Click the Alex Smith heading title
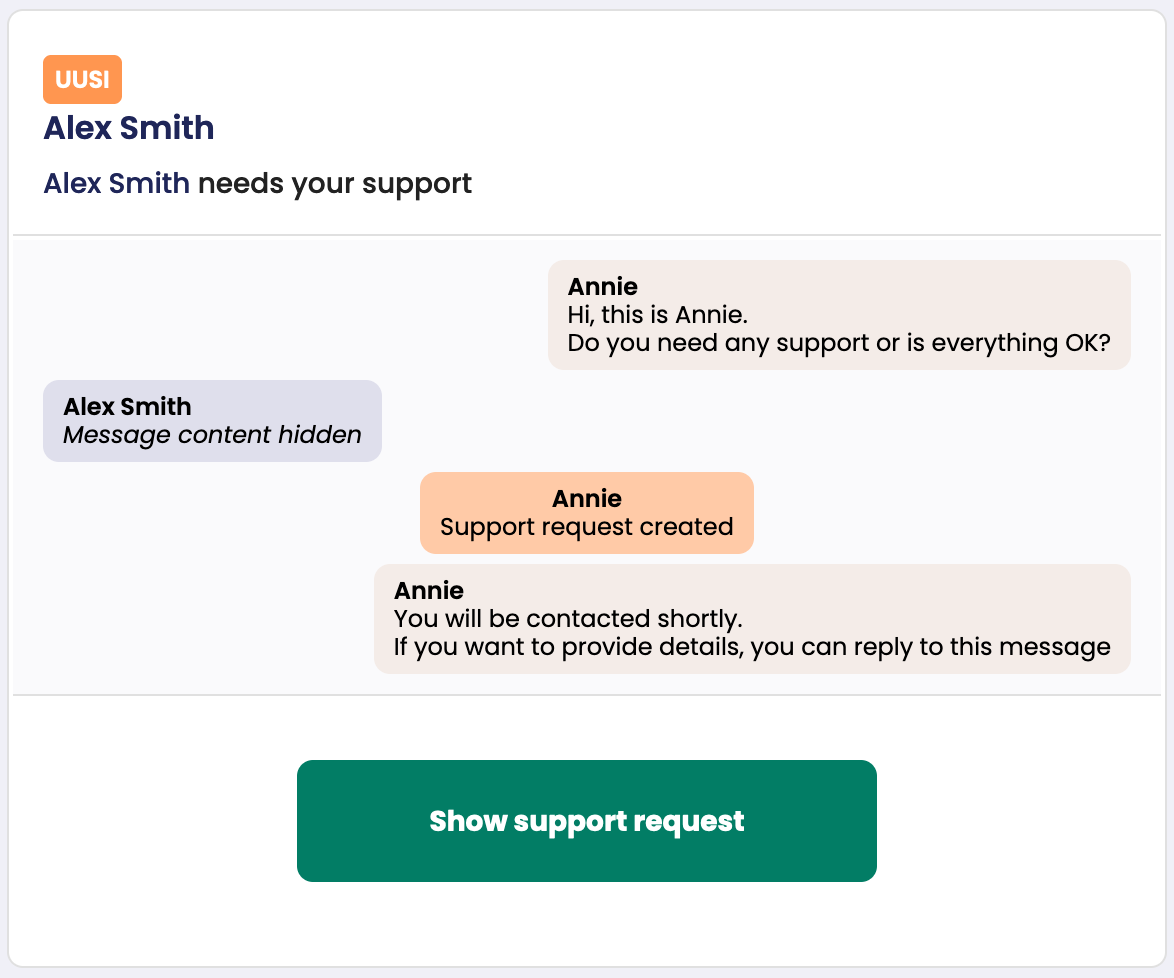Viewport: 1174px width, 978px height. click(x=129, y=128)
